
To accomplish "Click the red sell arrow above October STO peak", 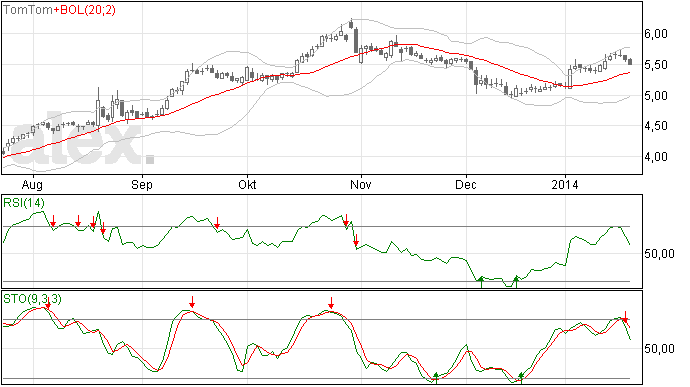I will pos(331,303).
